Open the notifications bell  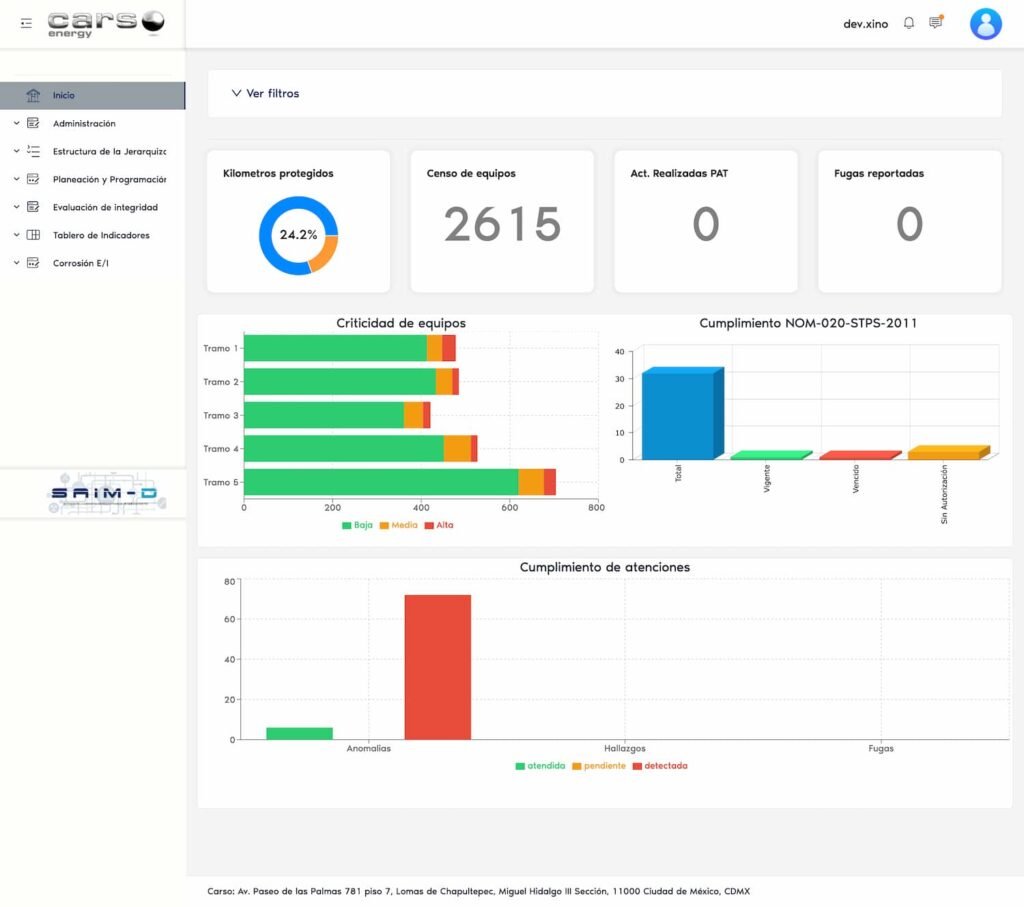(908, 23)
